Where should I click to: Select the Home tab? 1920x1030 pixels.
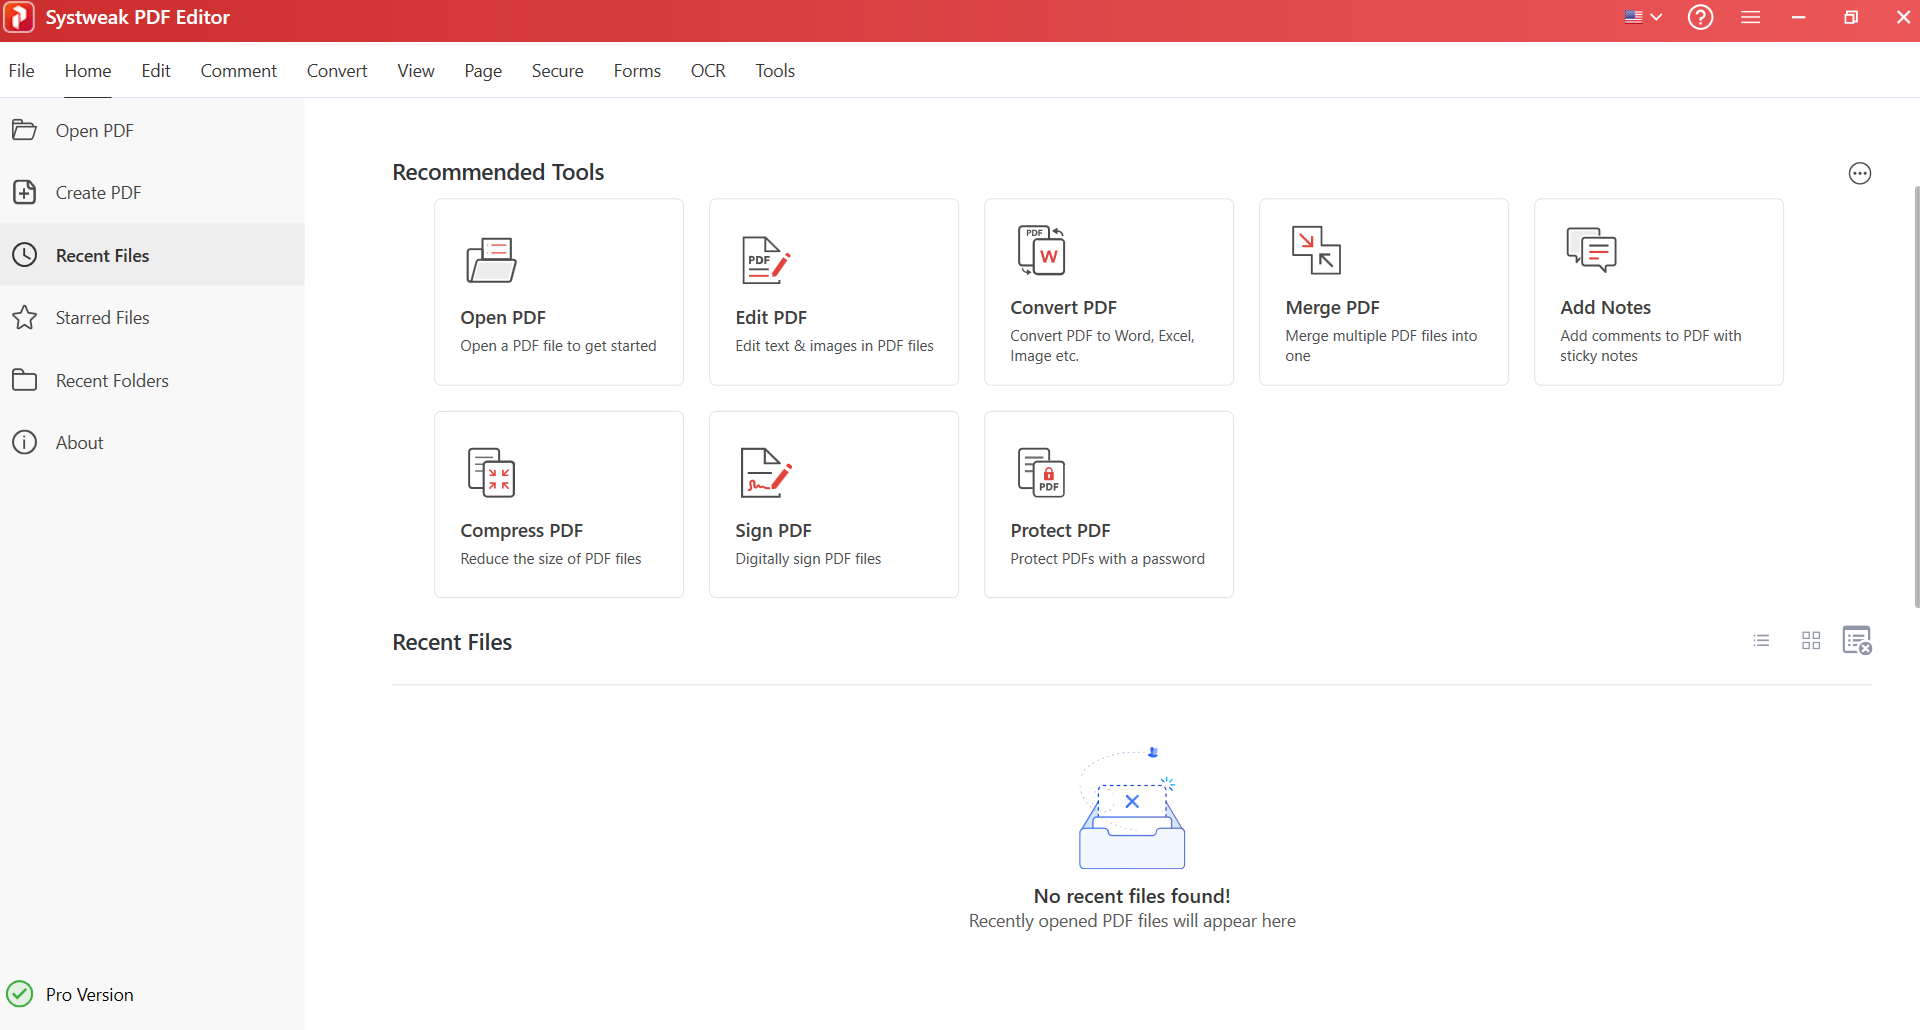pos(88,71)
